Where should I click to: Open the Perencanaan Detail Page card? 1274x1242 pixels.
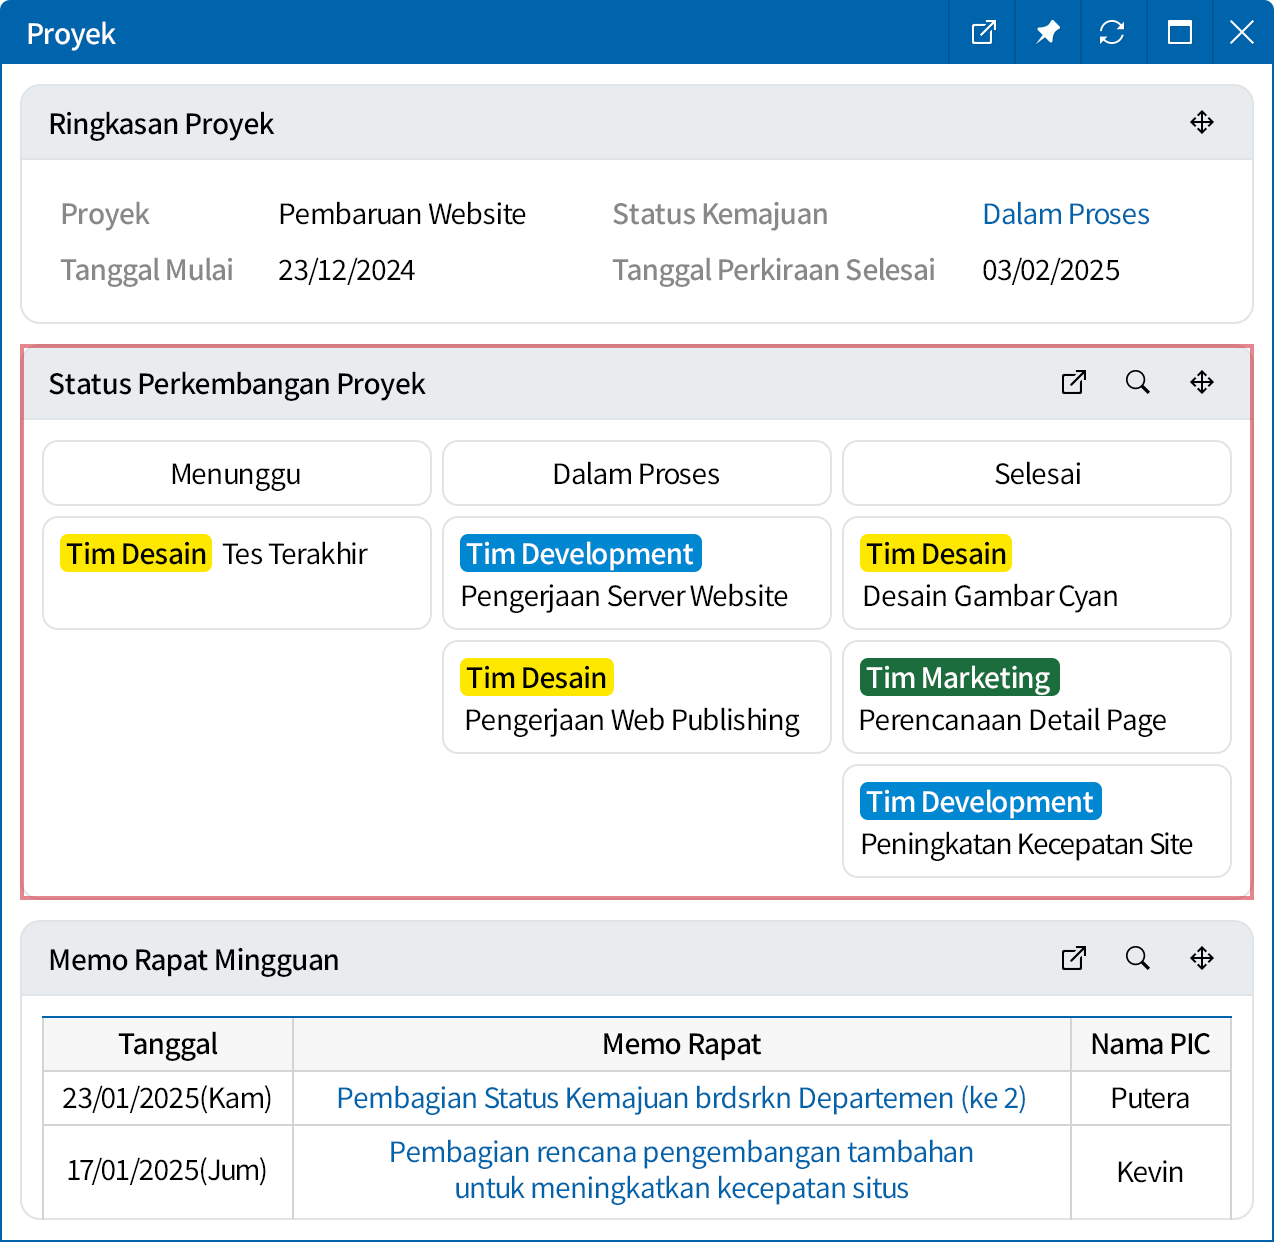point(1037,697)
